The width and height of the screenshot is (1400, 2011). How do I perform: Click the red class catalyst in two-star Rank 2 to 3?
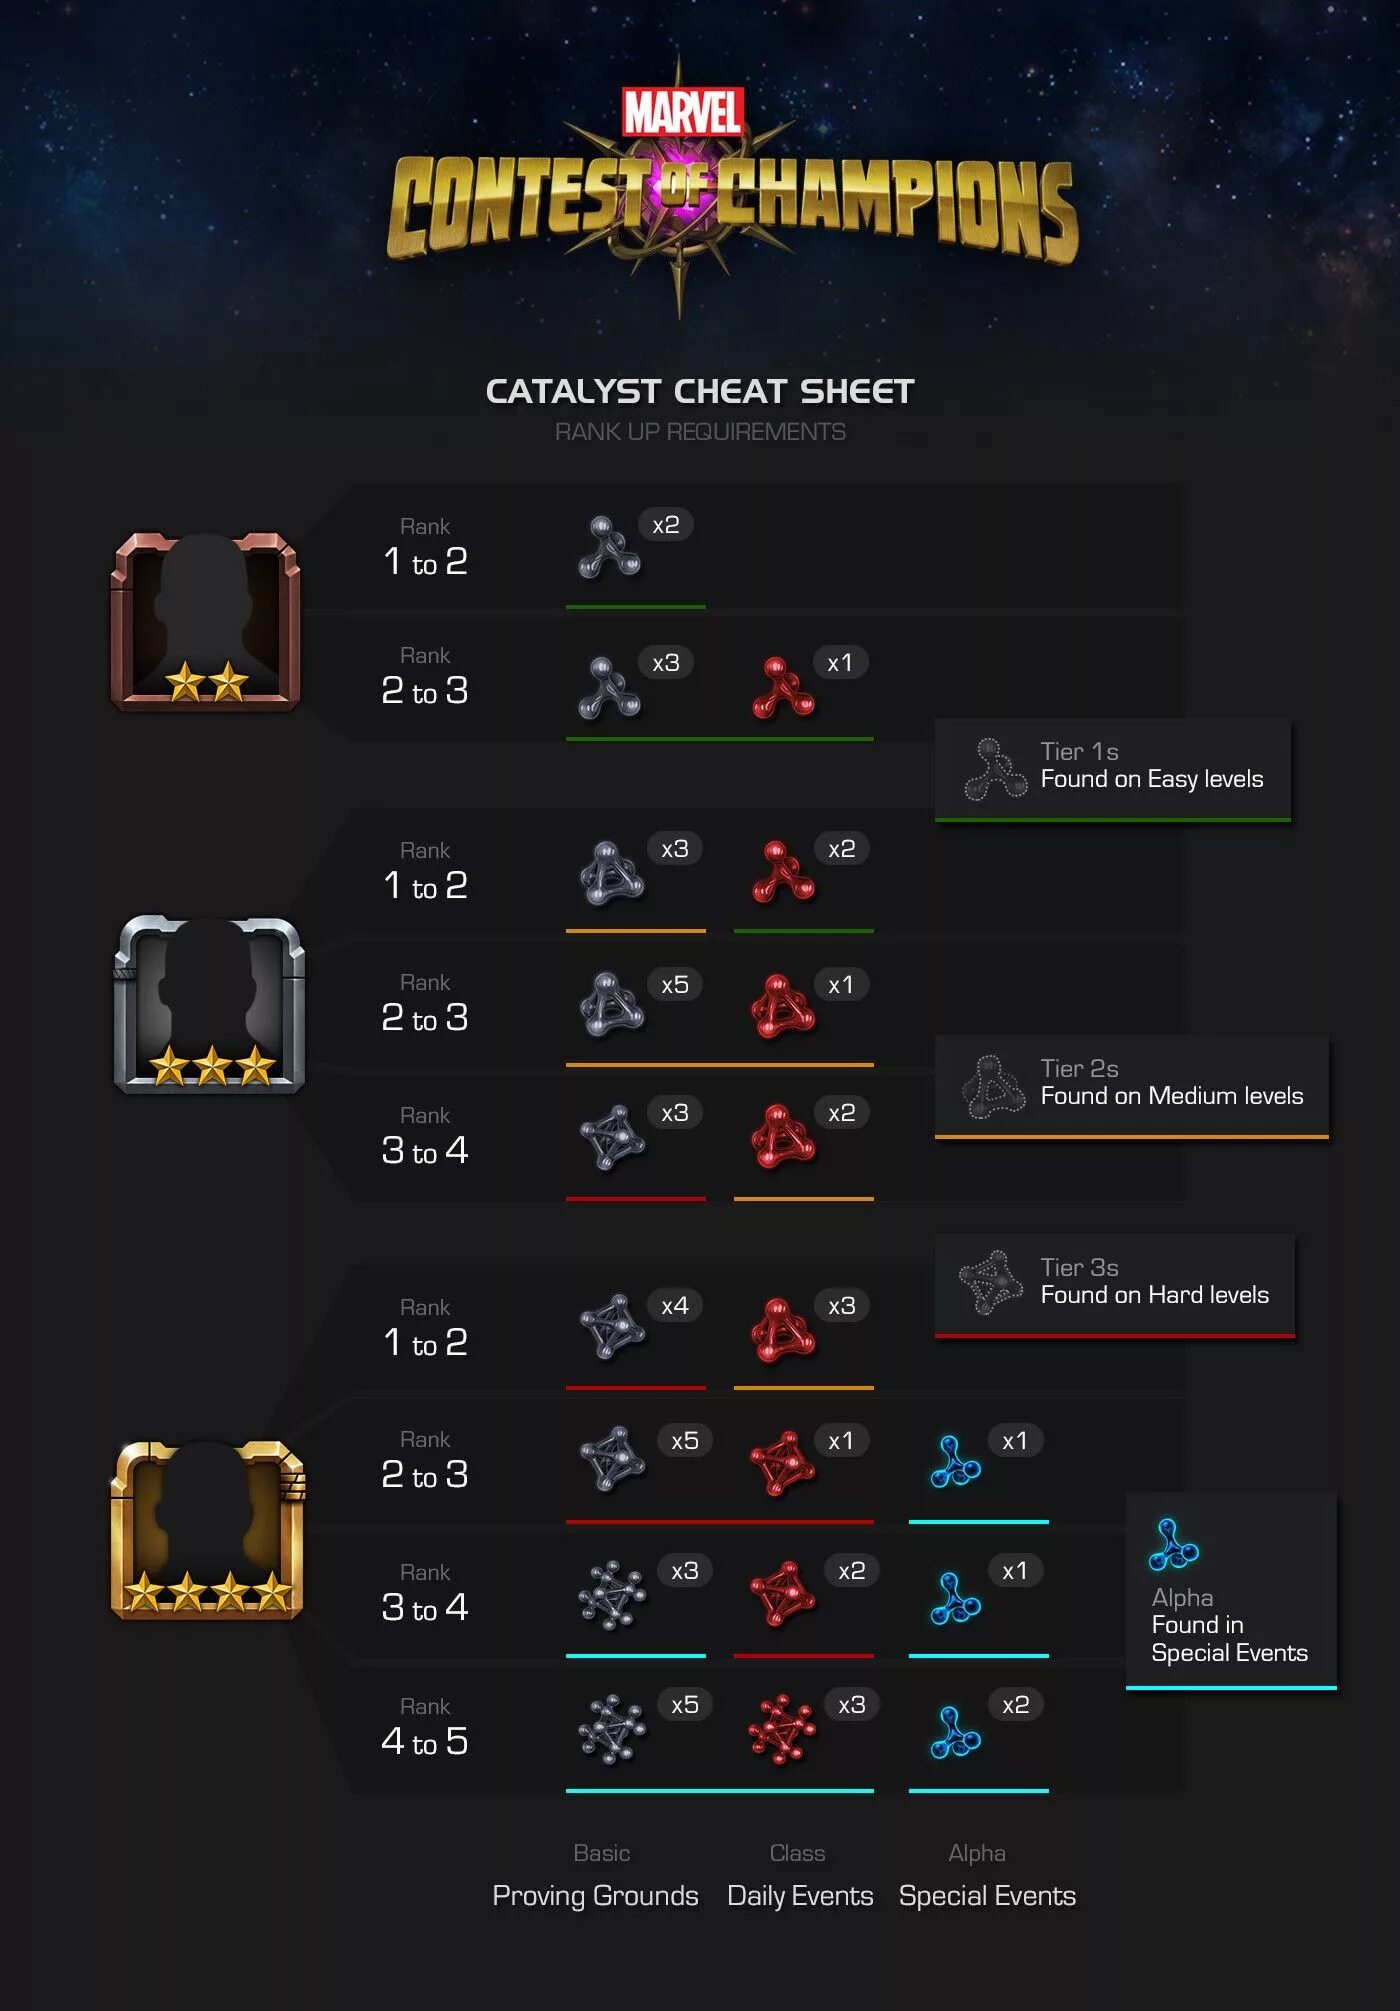tap(783, 688)
